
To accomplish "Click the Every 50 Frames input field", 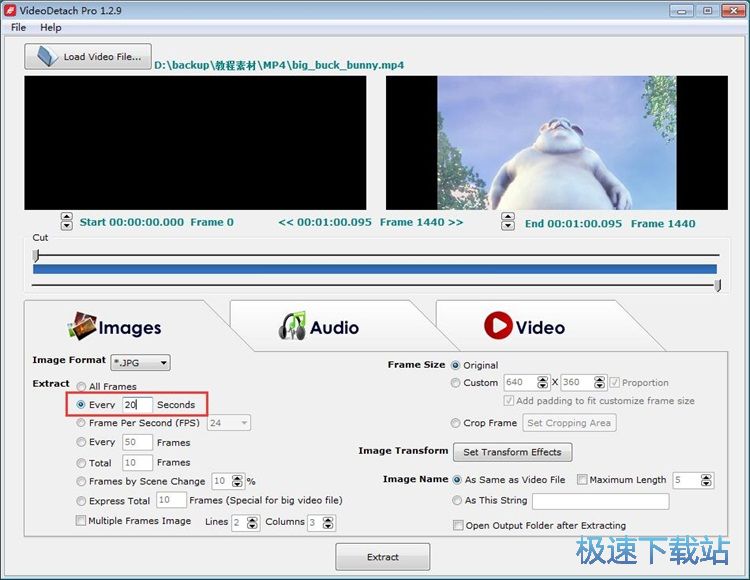I will pos(137,442).
